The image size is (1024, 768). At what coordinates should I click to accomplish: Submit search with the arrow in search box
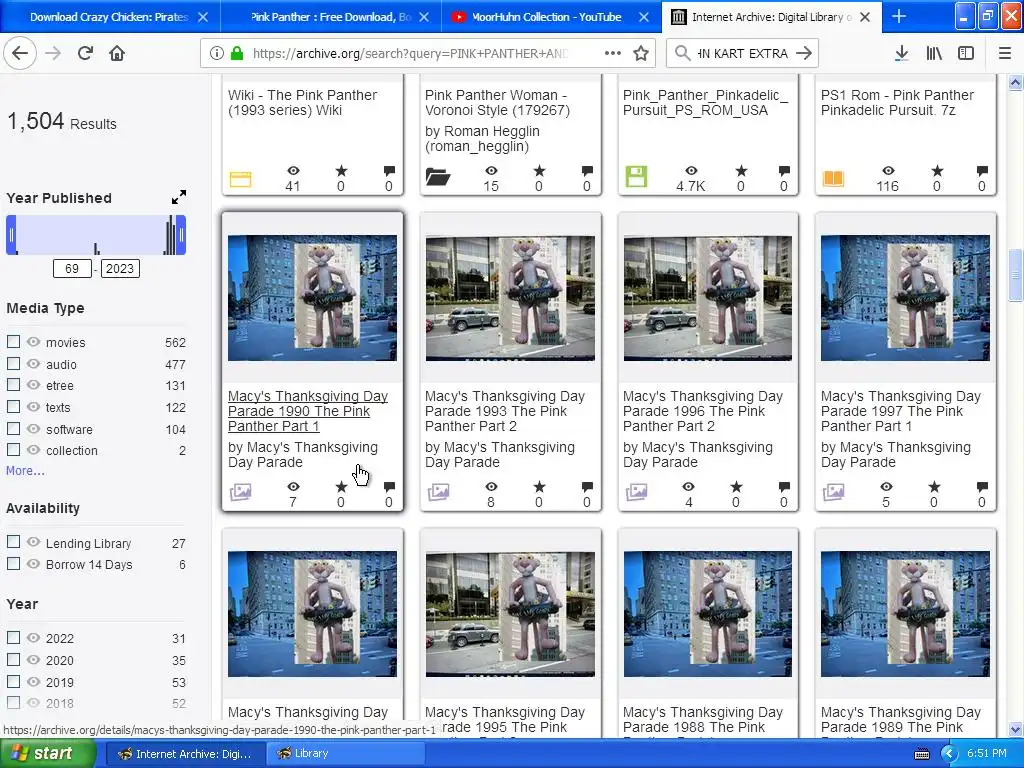click(x=804, y=53)
